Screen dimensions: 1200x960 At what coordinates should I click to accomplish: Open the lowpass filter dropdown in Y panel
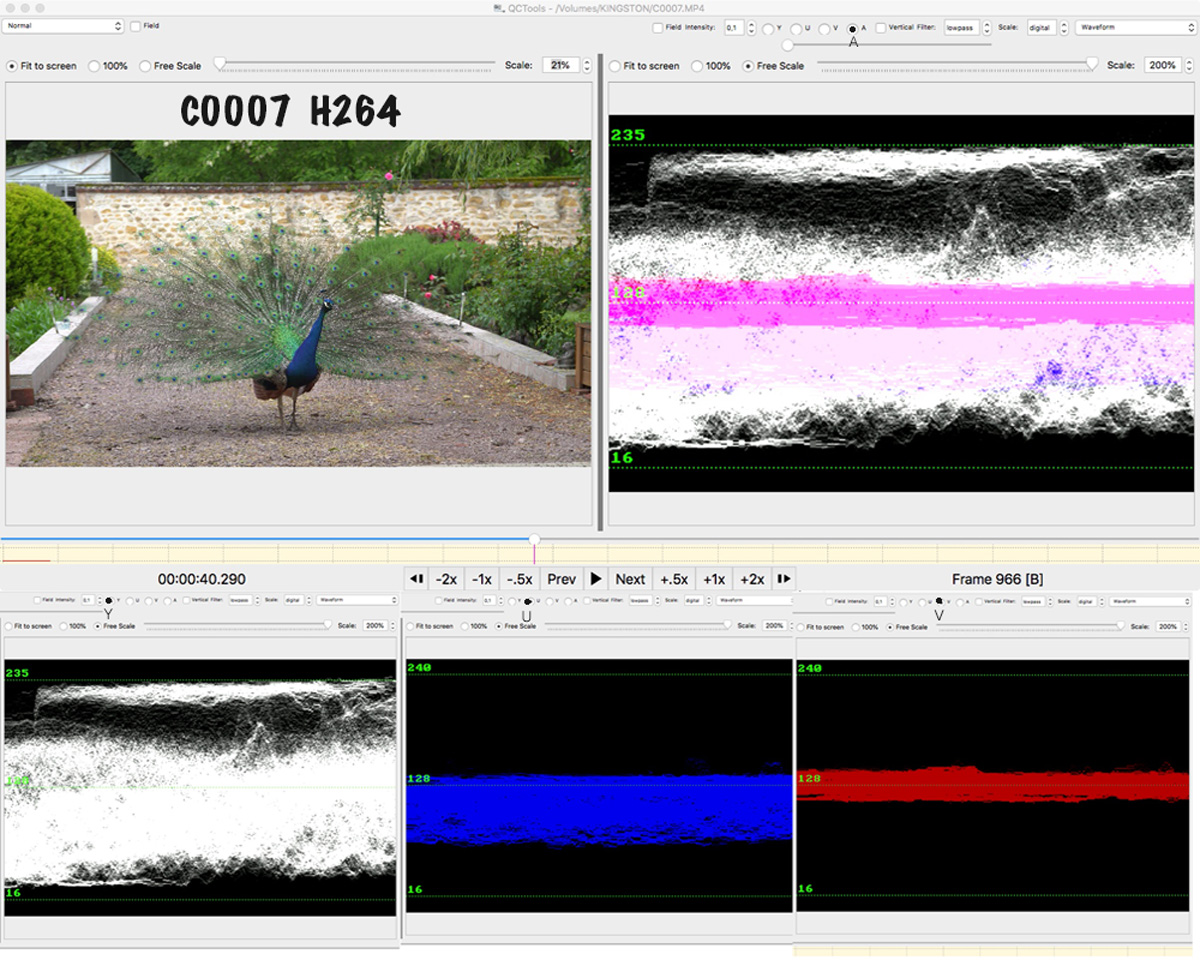[x=244, y=600]
